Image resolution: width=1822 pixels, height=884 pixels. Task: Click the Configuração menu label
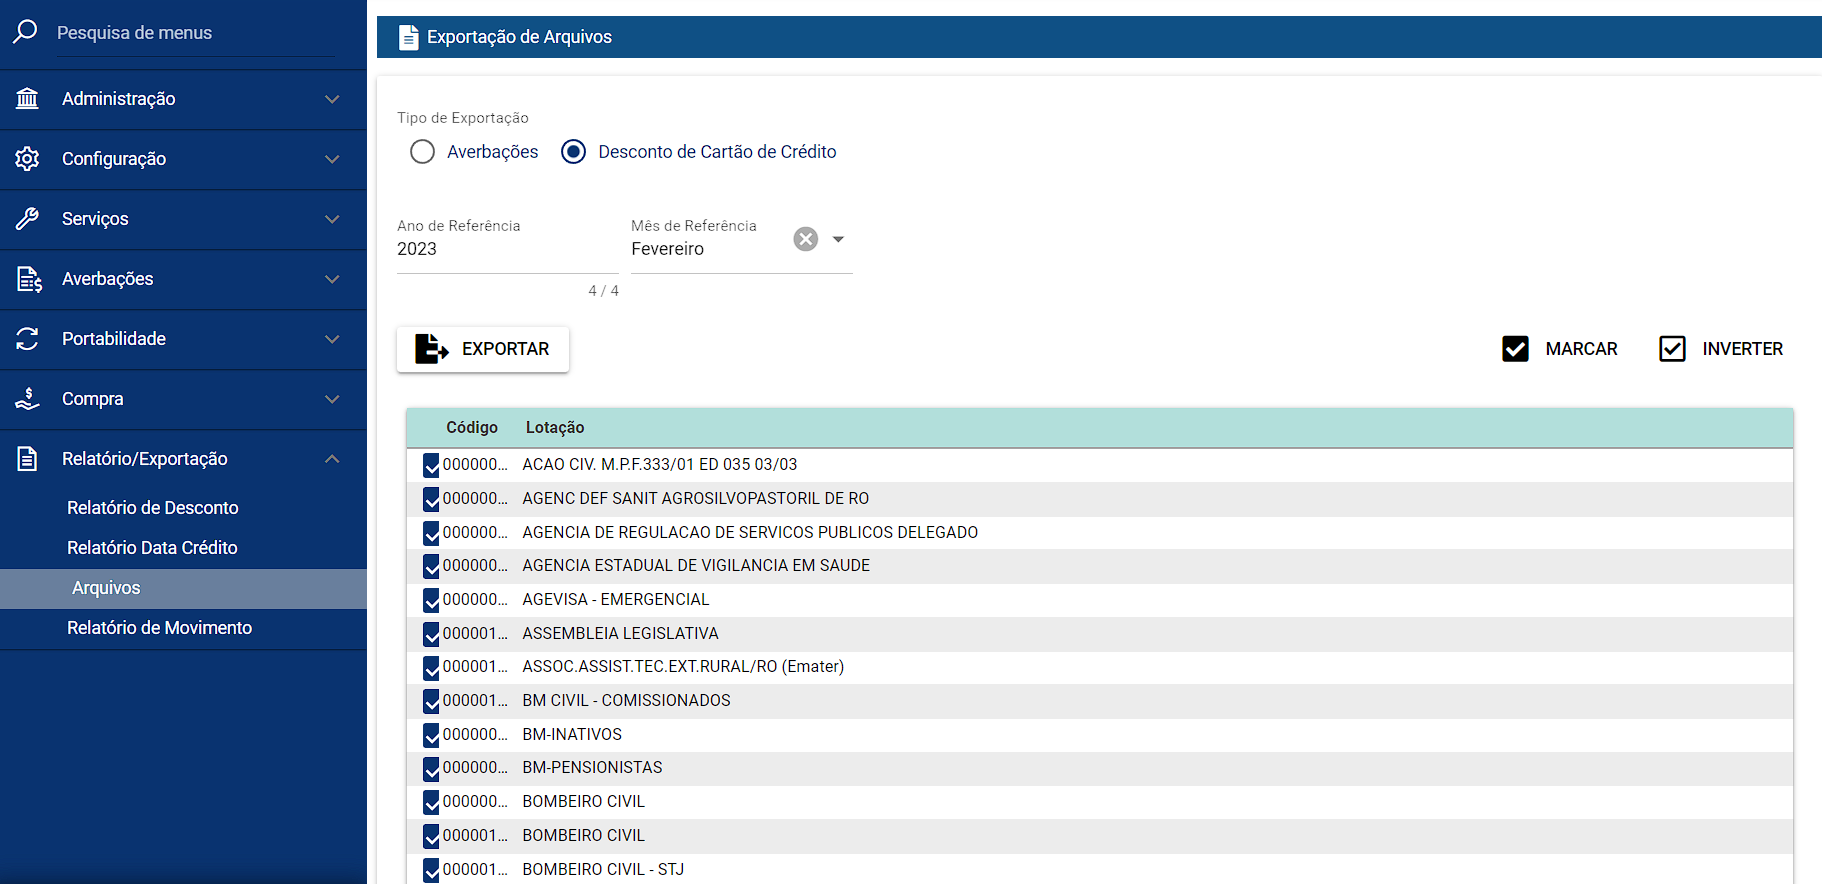[114, 159]
